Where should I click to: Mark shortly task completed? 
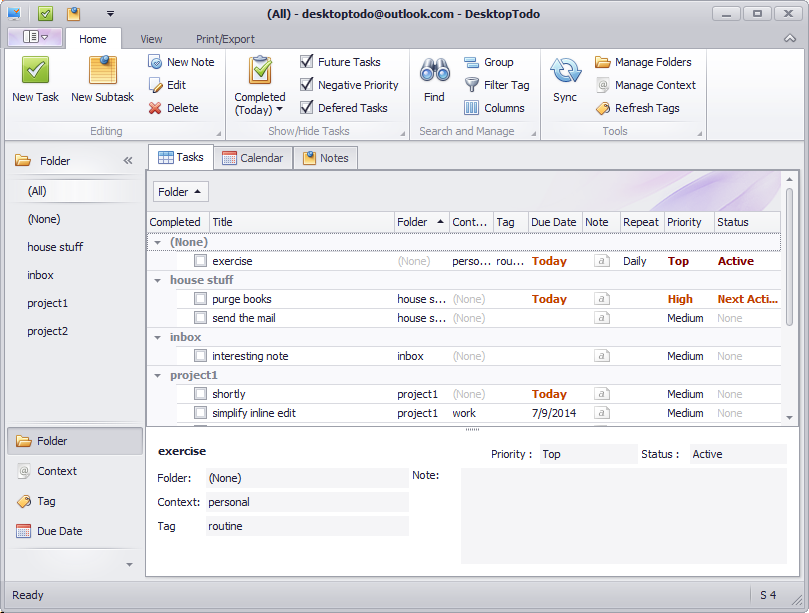point(200,394)
